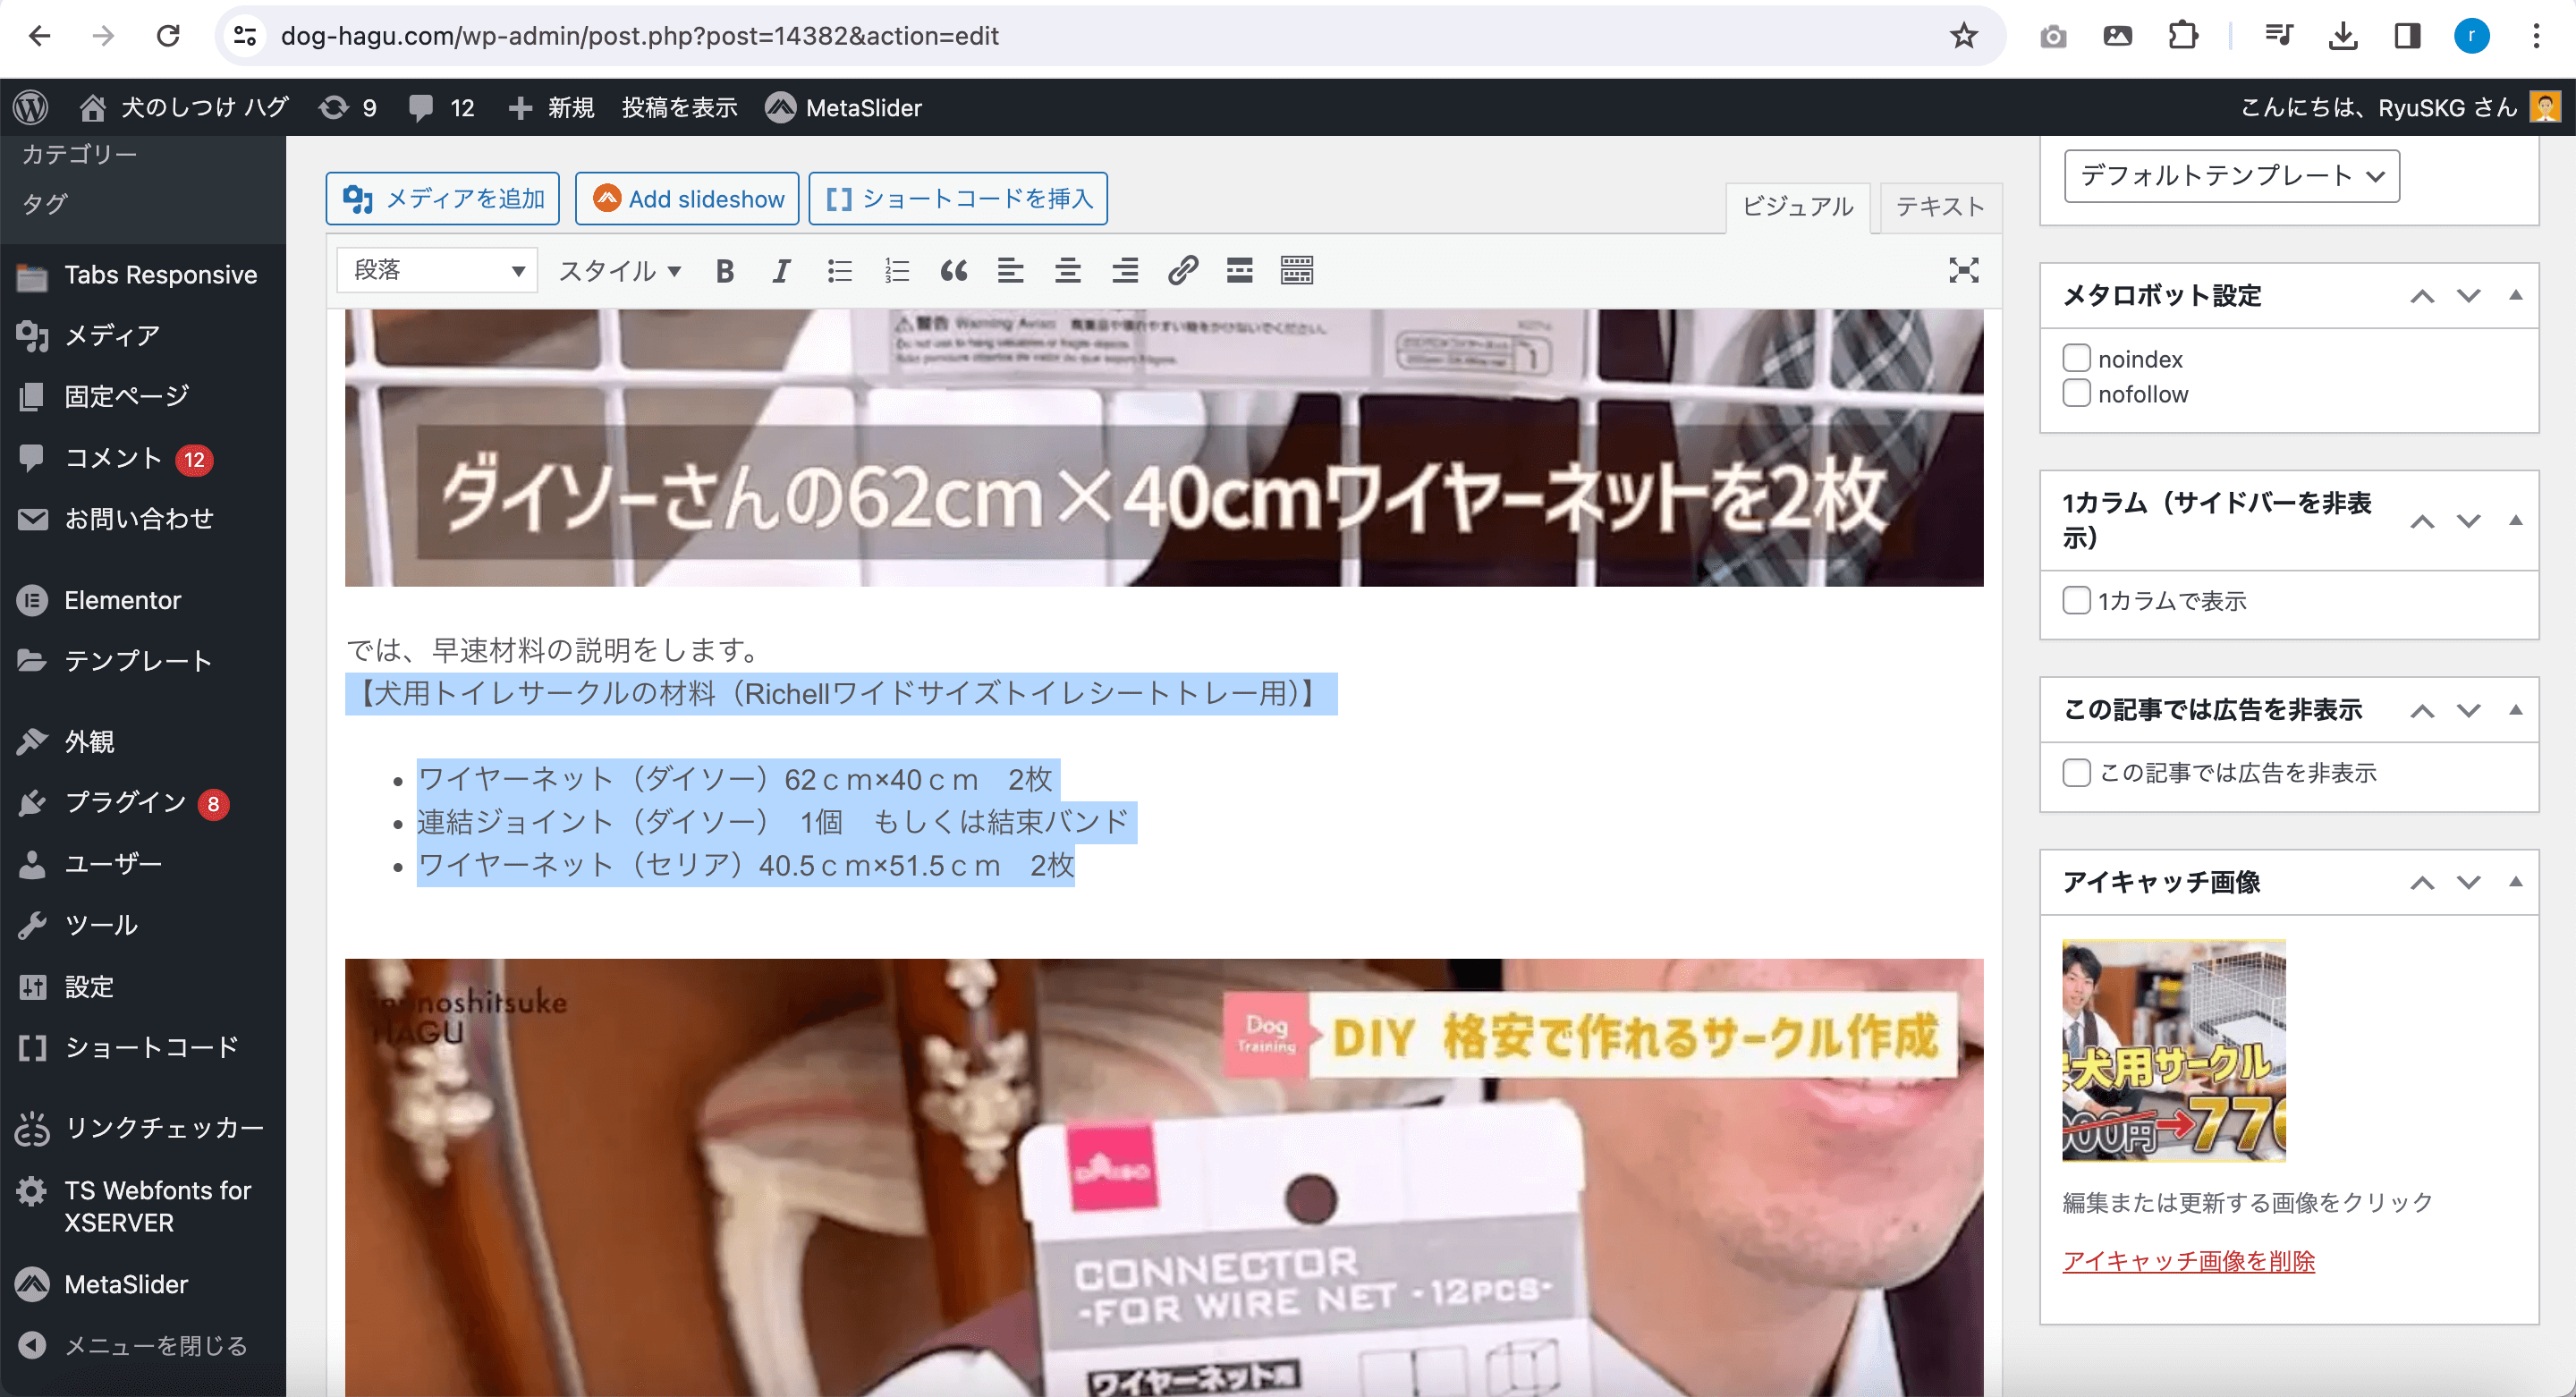Screen dimensions: 2576x1397
Task: Open the スタイル styles dropdown
Action: (x=620, y=270)
